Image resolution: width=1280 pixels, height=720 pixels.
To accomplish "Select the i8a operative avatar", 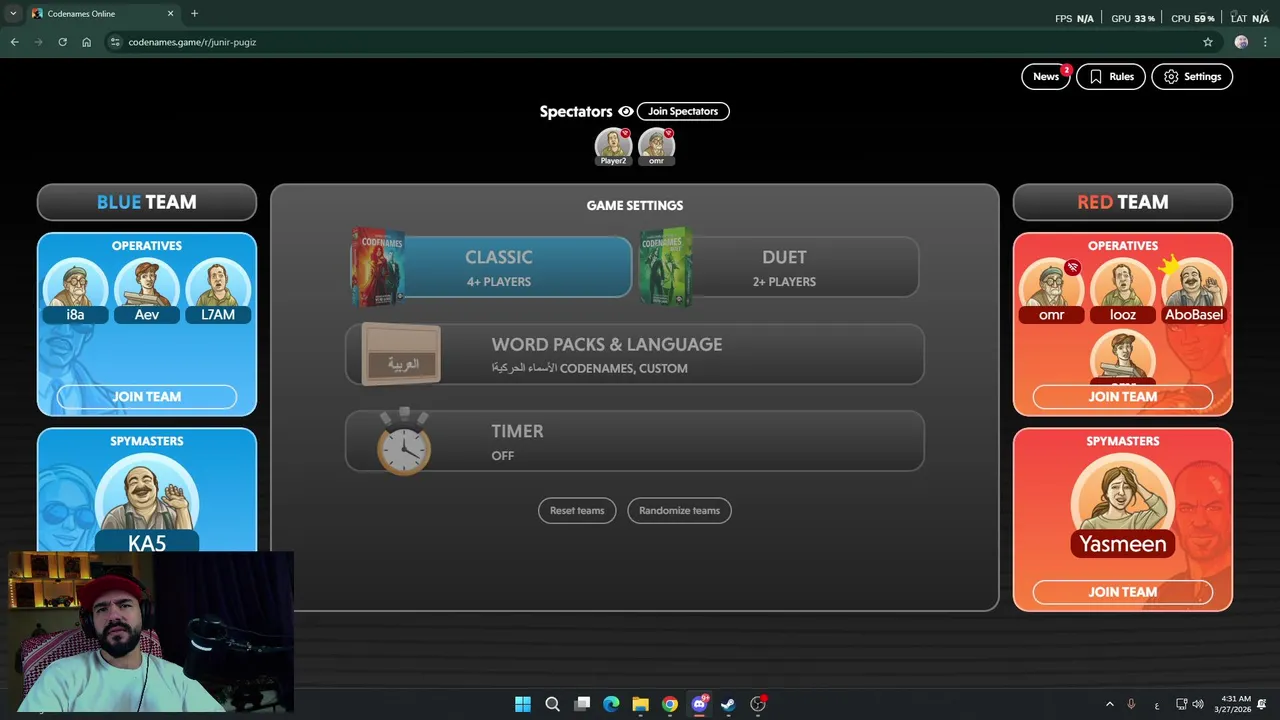I will pyautogui.click(x=75, y=290).
